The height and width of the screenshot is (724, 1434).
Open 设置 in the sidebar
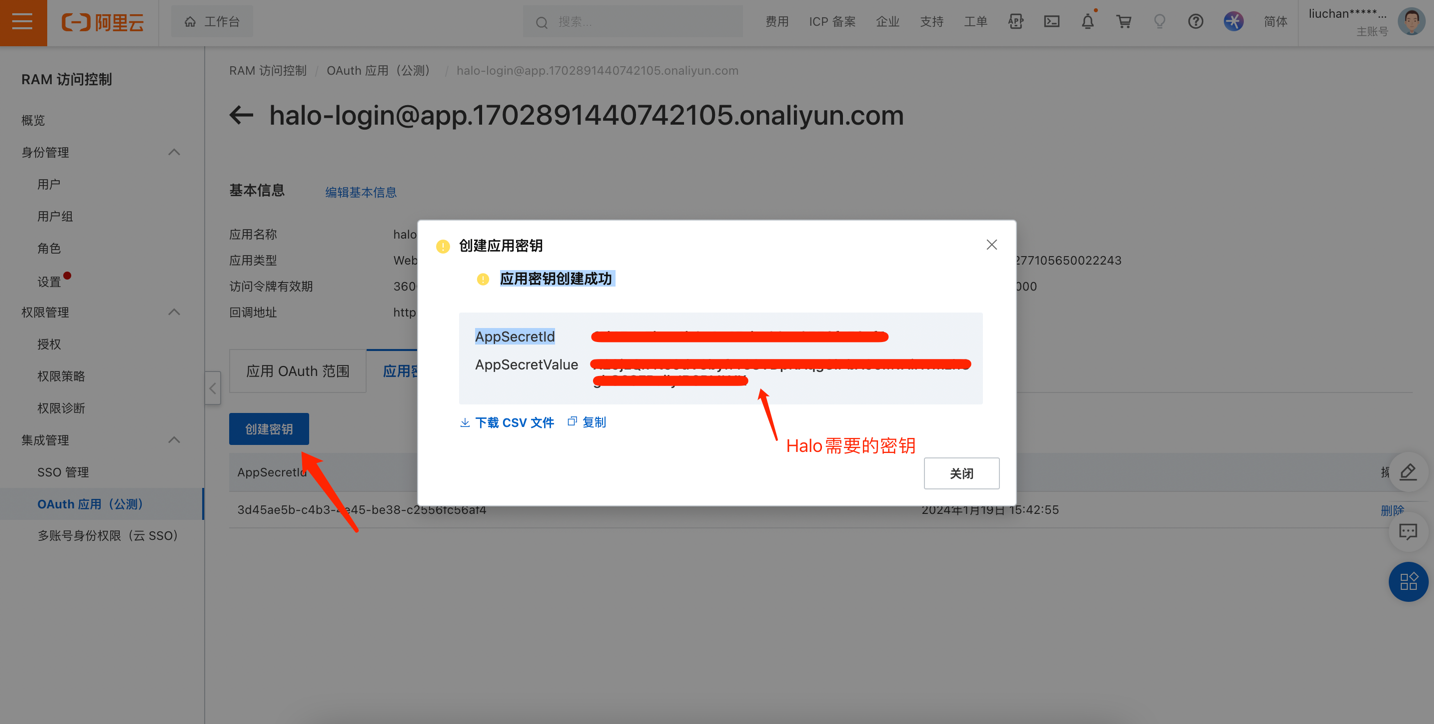click(x=49, y=282)
